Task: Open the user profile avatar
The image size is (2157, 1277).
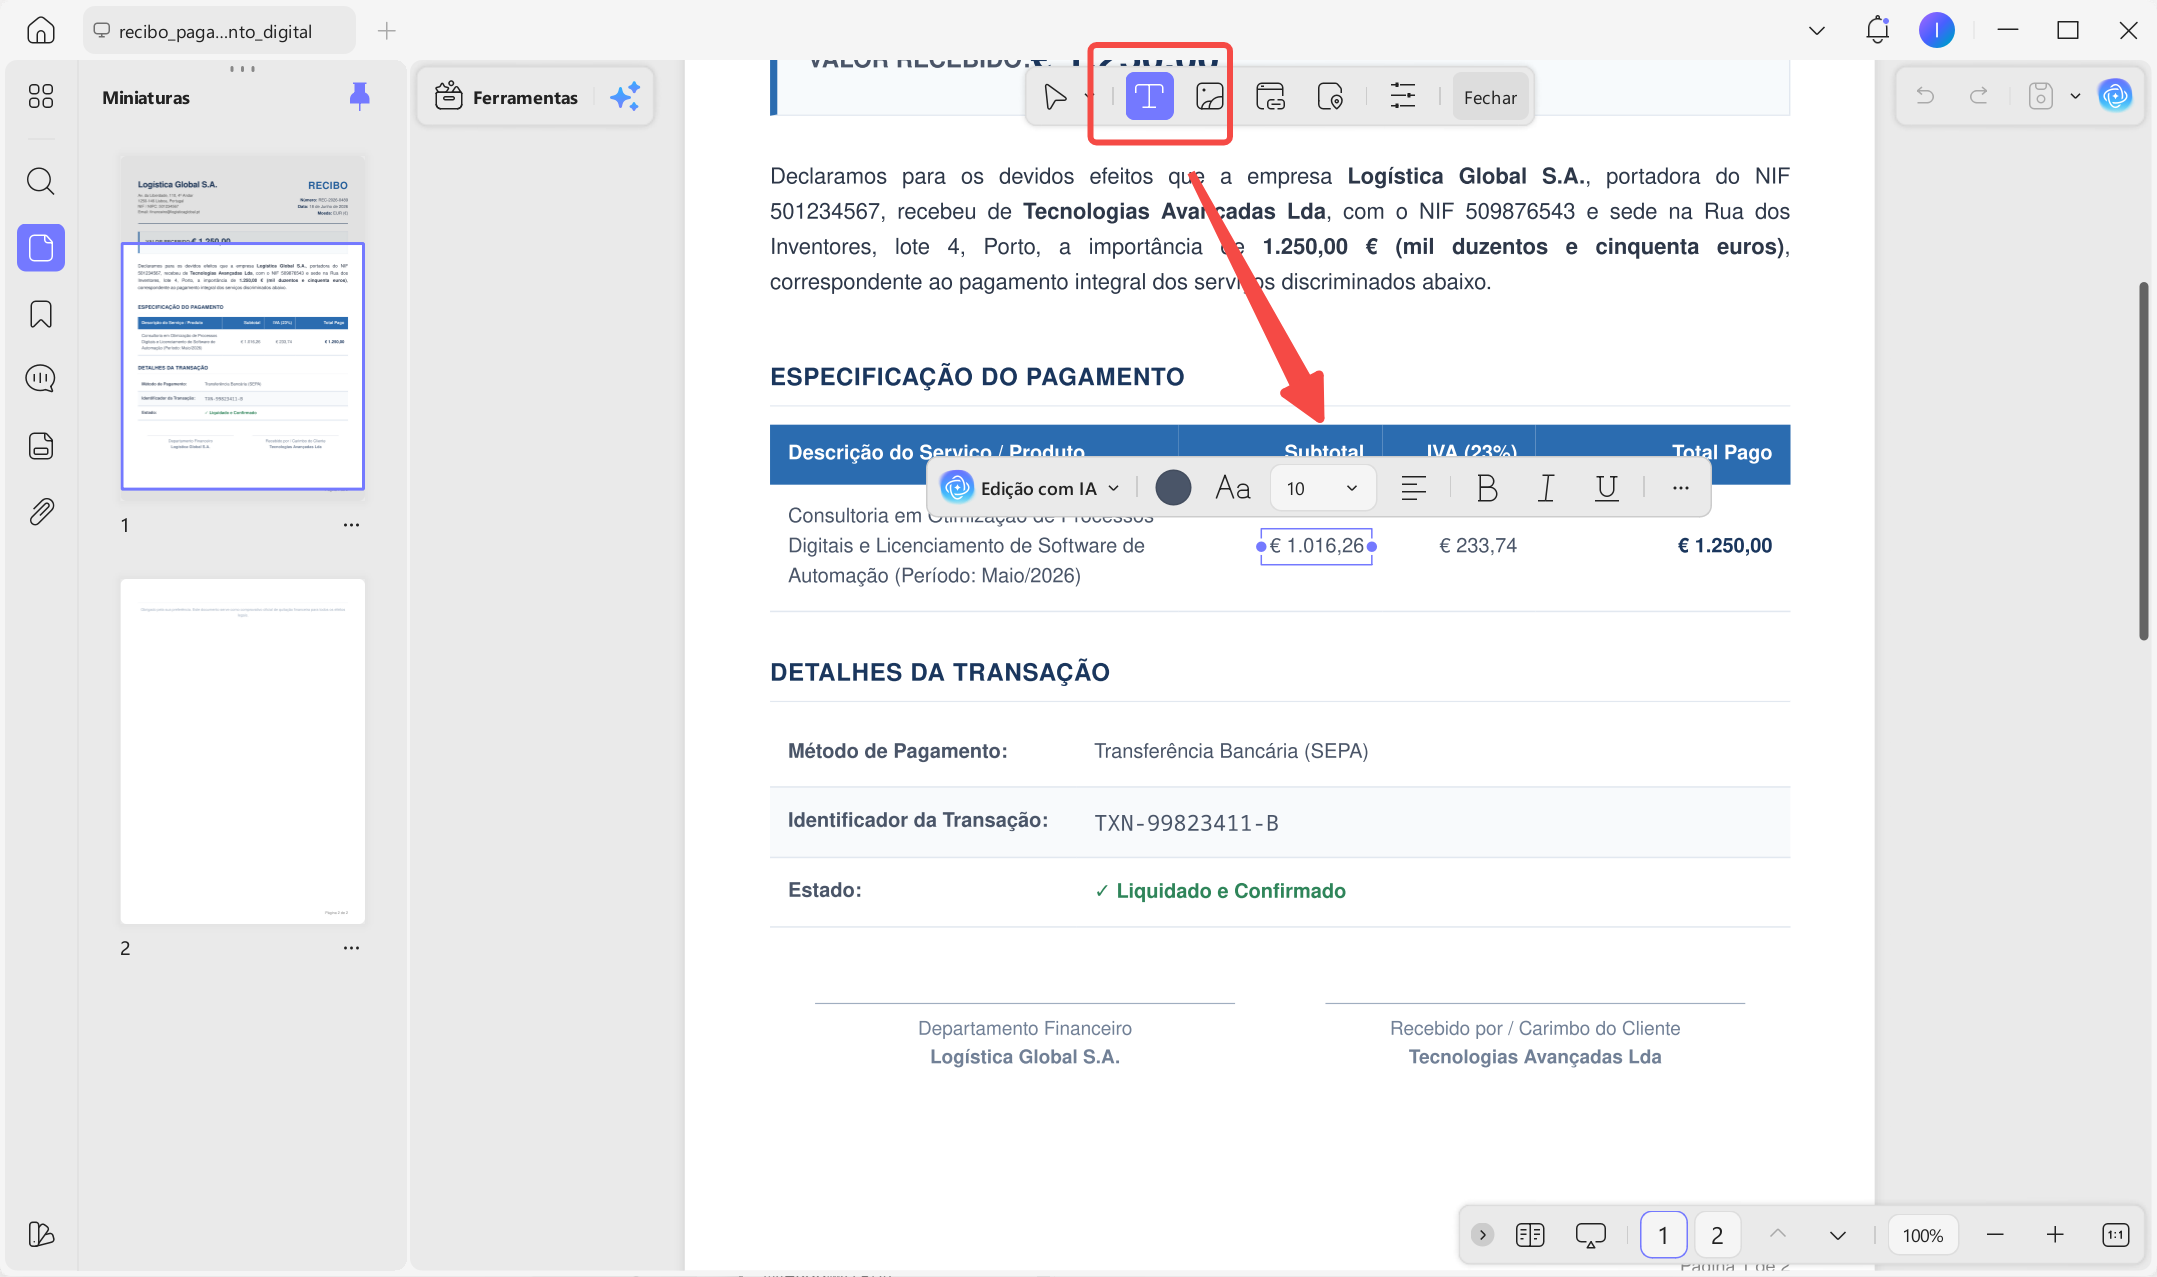Action: coord(1937,30)
